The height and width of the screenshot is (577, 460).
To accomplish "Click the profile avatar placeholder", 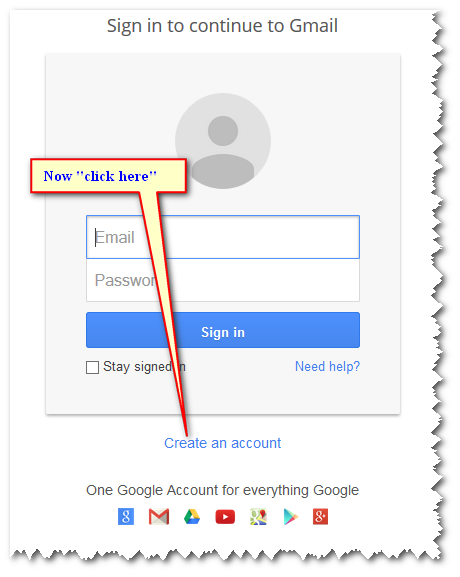I will click(223, 141).
